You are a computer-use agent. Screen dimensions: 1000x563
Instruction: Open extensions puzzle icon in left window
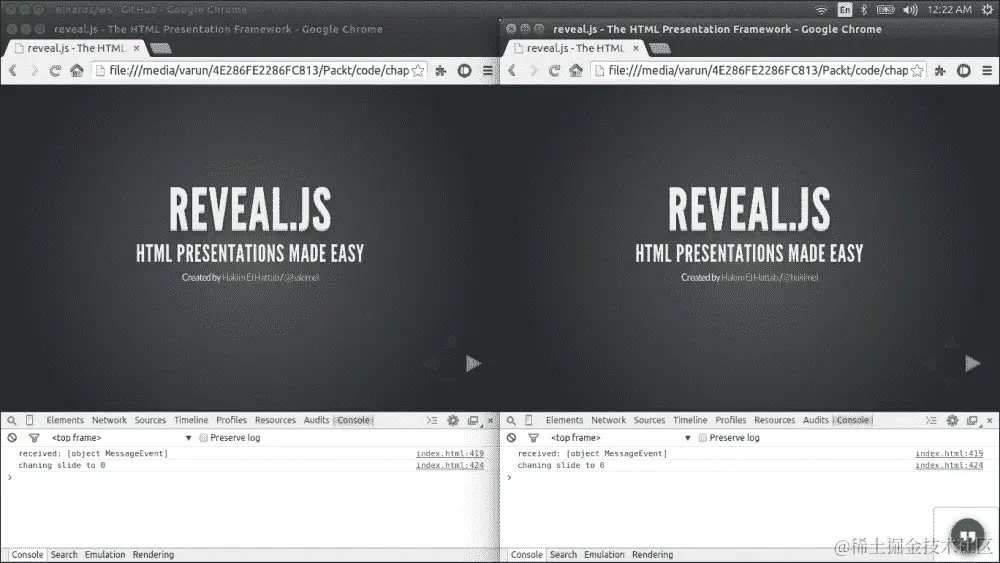coord(441,71)
